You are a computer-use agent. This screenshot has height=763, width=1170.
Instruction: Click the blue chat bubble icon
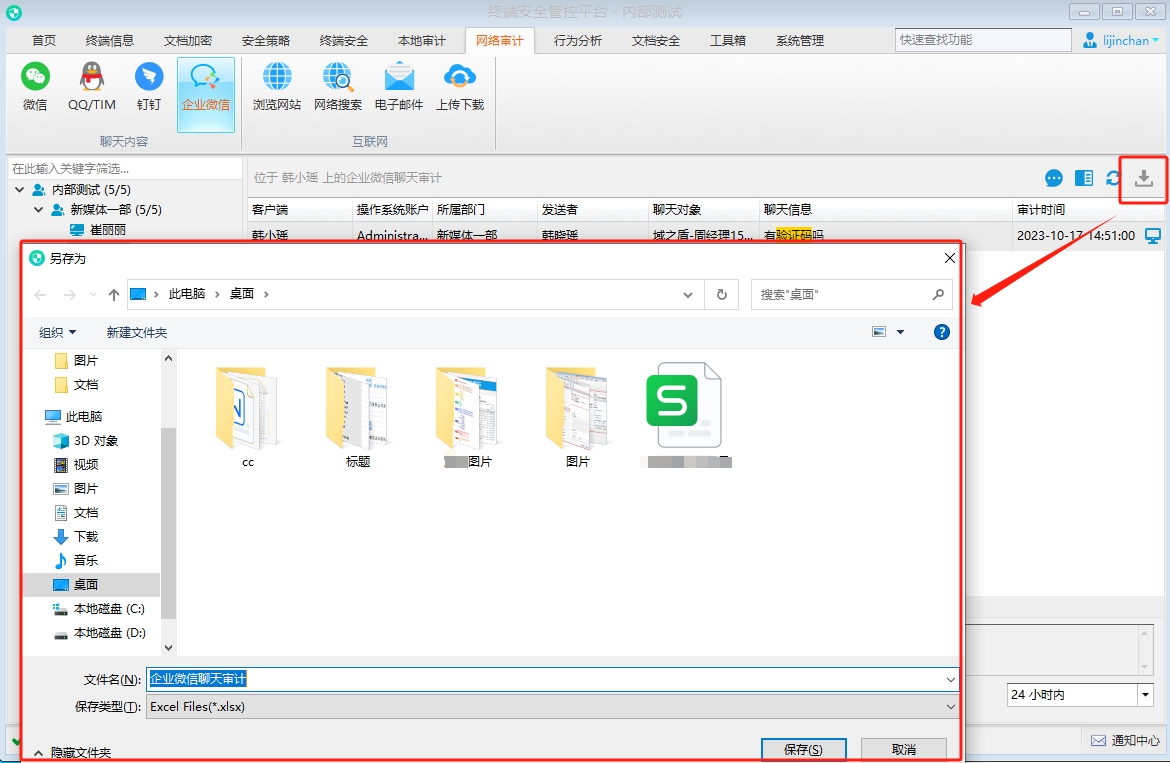tap(1054, 178)
